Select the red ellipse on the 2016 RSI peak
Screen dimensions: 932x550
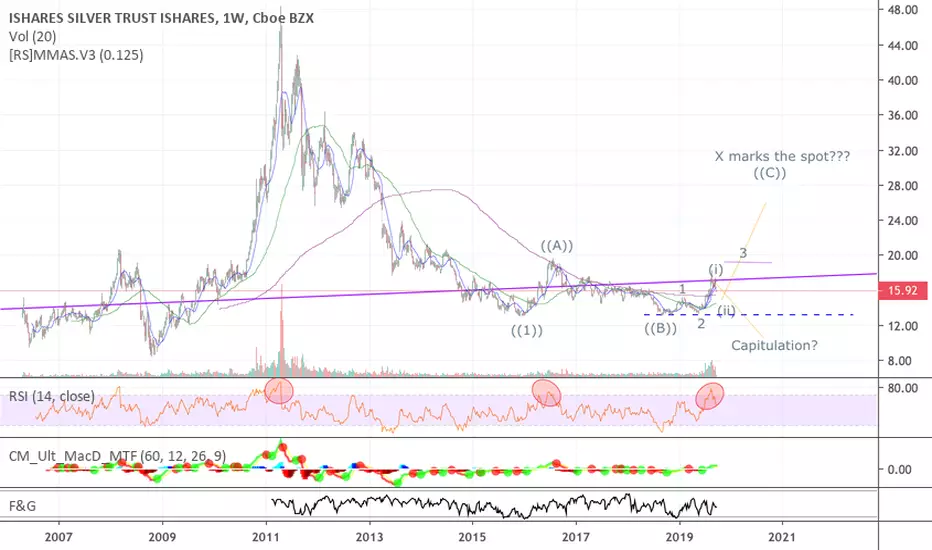pyautogui.click(x=546, y=392)
